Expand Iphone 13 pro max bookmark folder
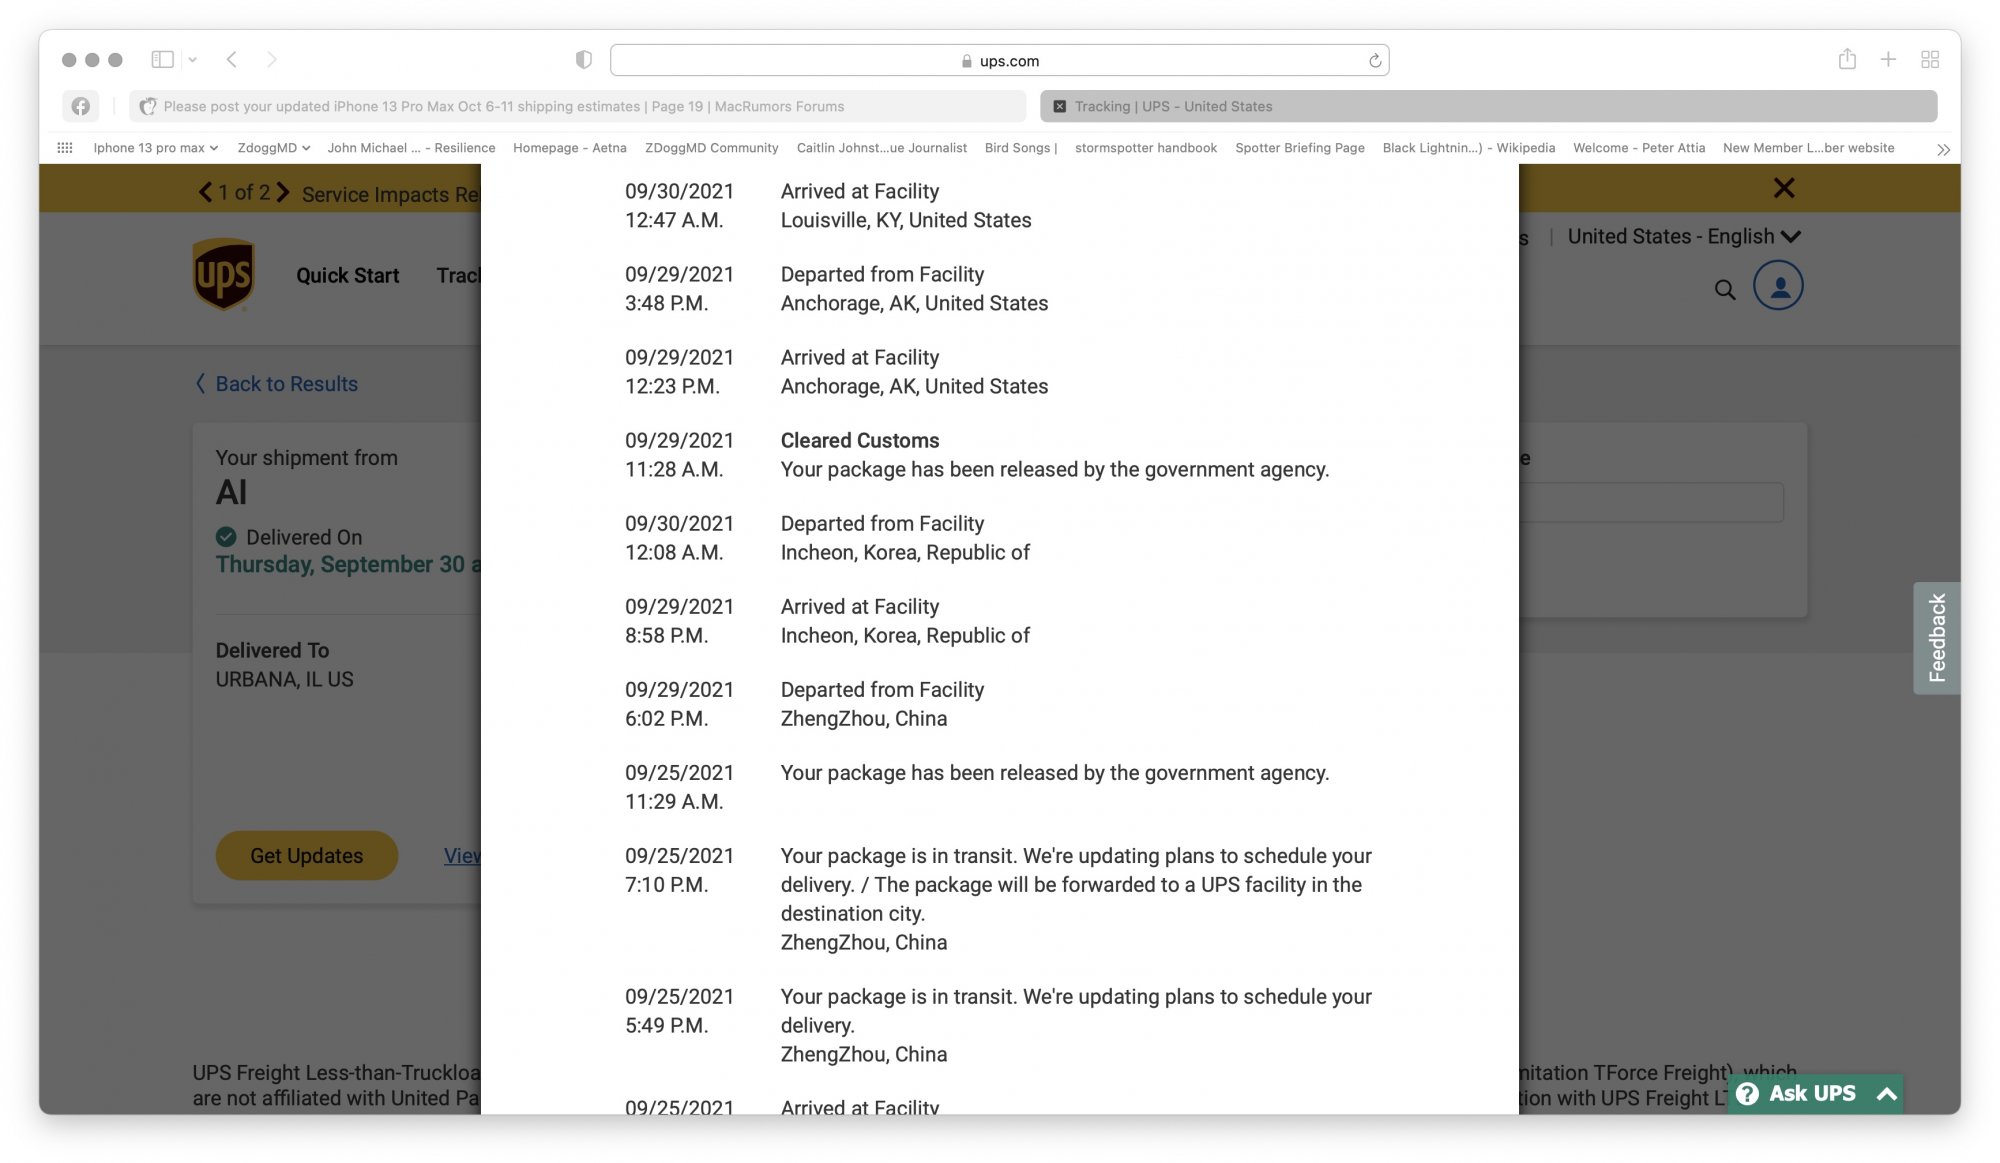 [x=155, y=148]
